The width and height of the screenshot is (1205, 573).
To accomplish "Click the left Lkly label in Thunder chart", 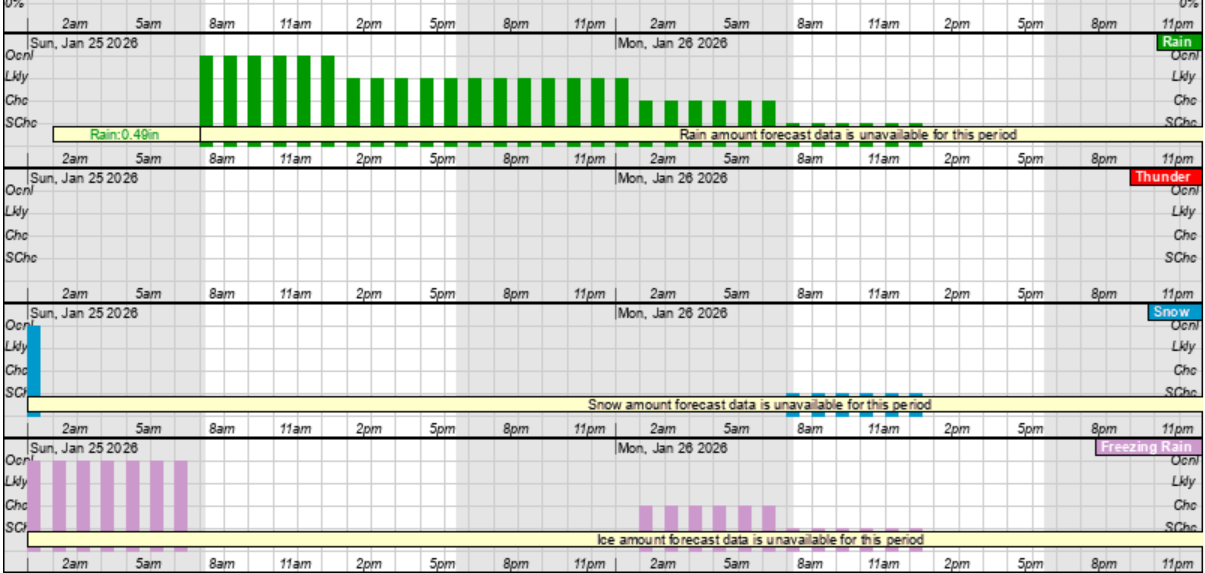I will pos(16,212).
